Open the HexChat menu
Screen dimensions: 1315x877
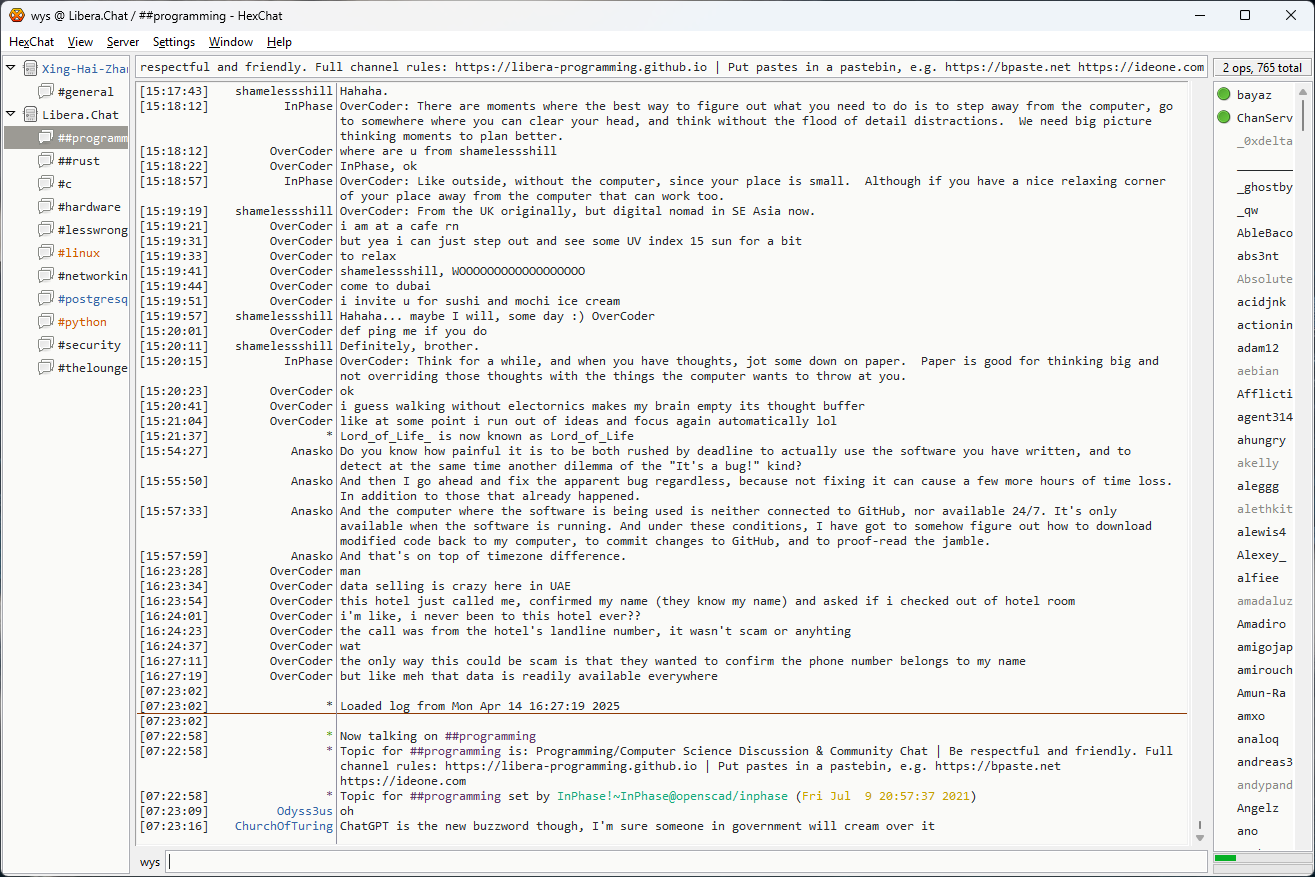pos(31,42)
